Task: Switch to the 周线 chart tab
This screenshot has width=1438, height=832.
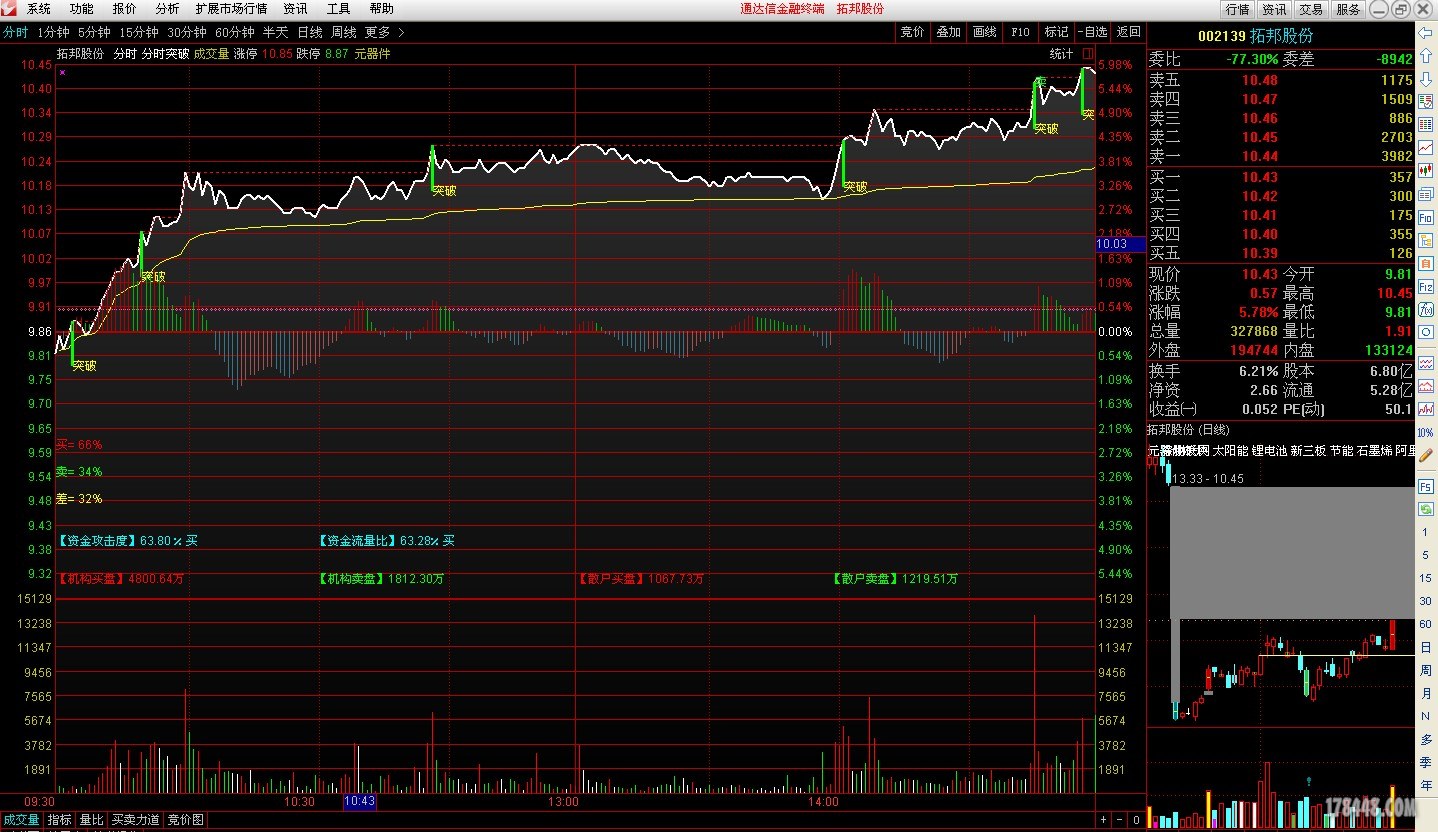Action: [x=343, y=32]
